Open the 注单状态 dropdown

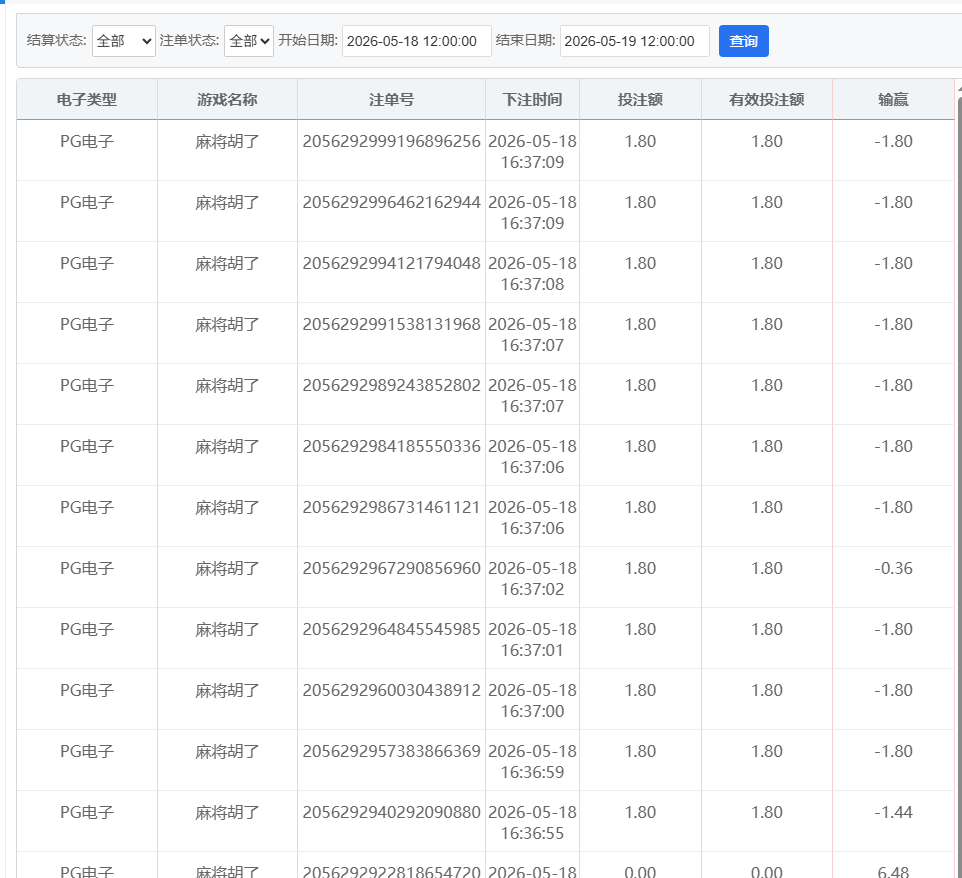[248, 41]
